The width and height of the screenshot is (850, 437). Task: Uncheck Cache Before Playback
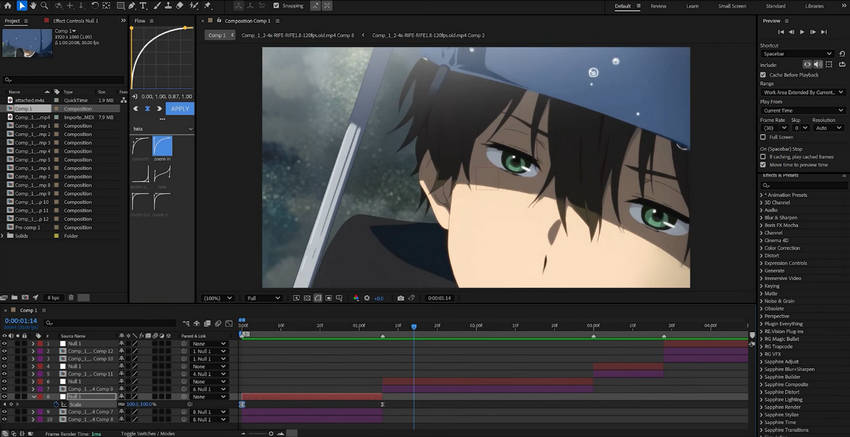click(763, 75)
